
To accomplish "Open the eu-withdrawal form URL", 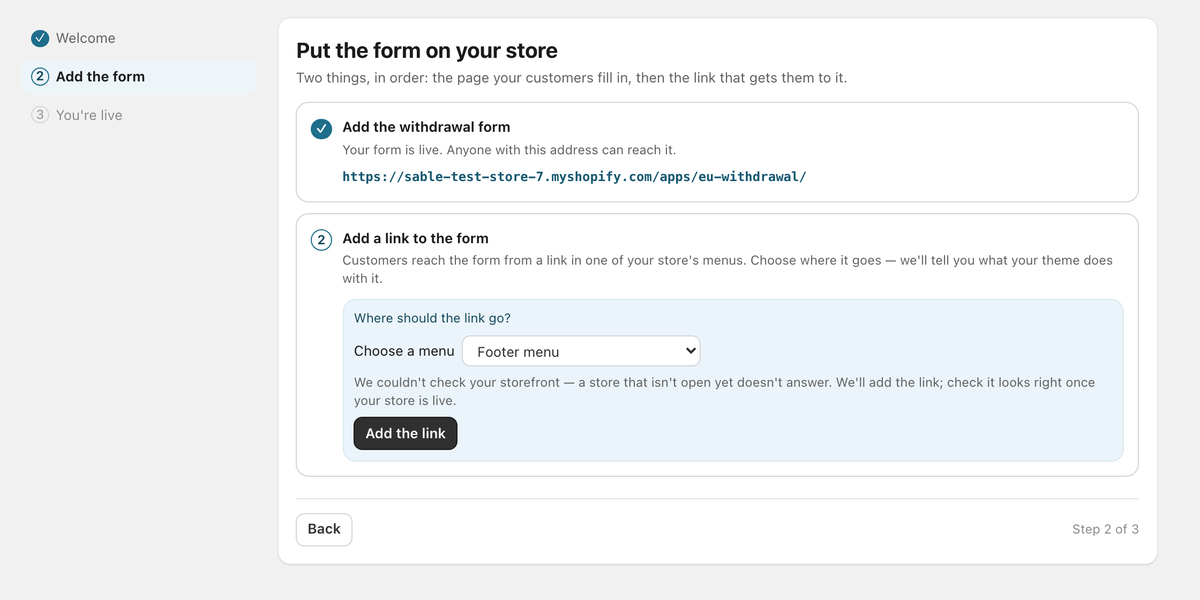I will (574, 176).
